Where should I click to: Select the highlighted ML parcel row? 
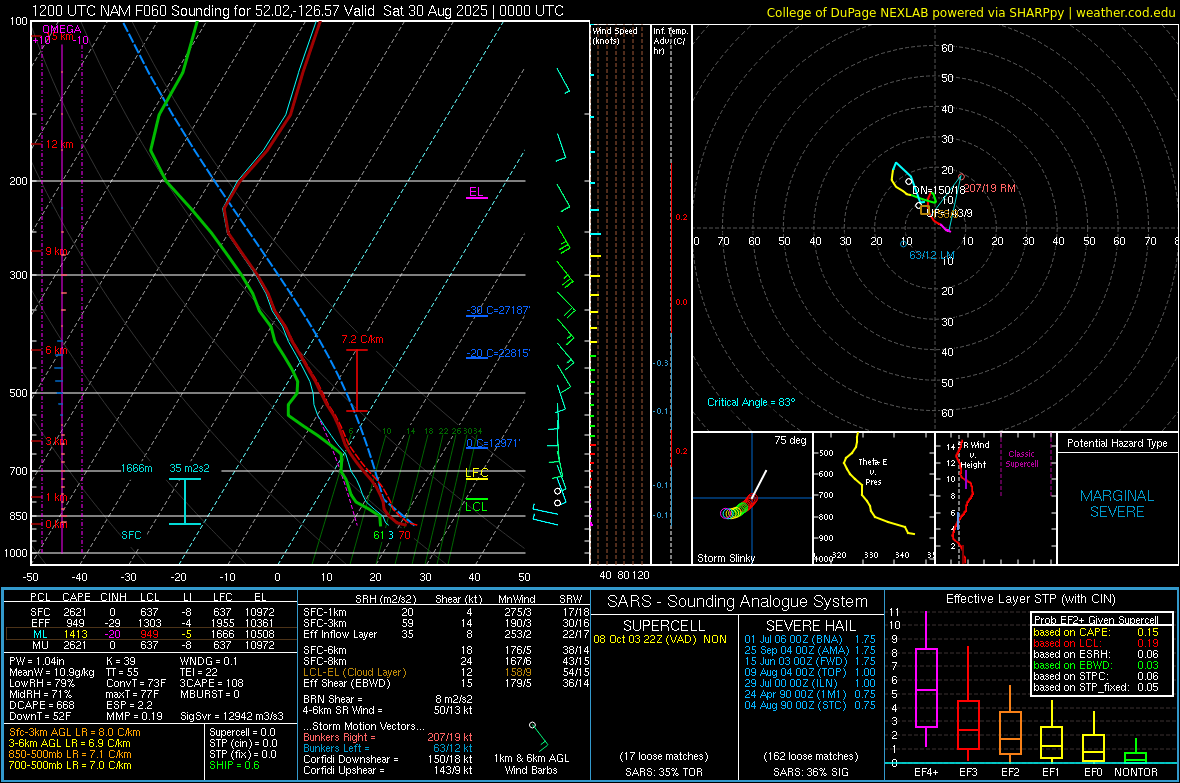(151, 634)
